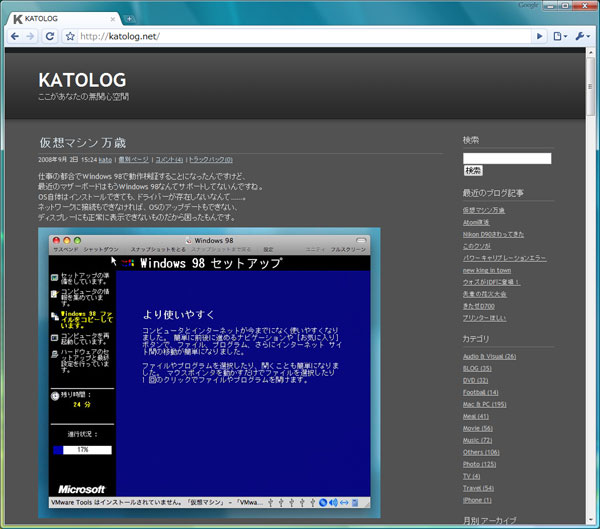Click the 最近のブログ記事 sidebar heading

[493, 193]
